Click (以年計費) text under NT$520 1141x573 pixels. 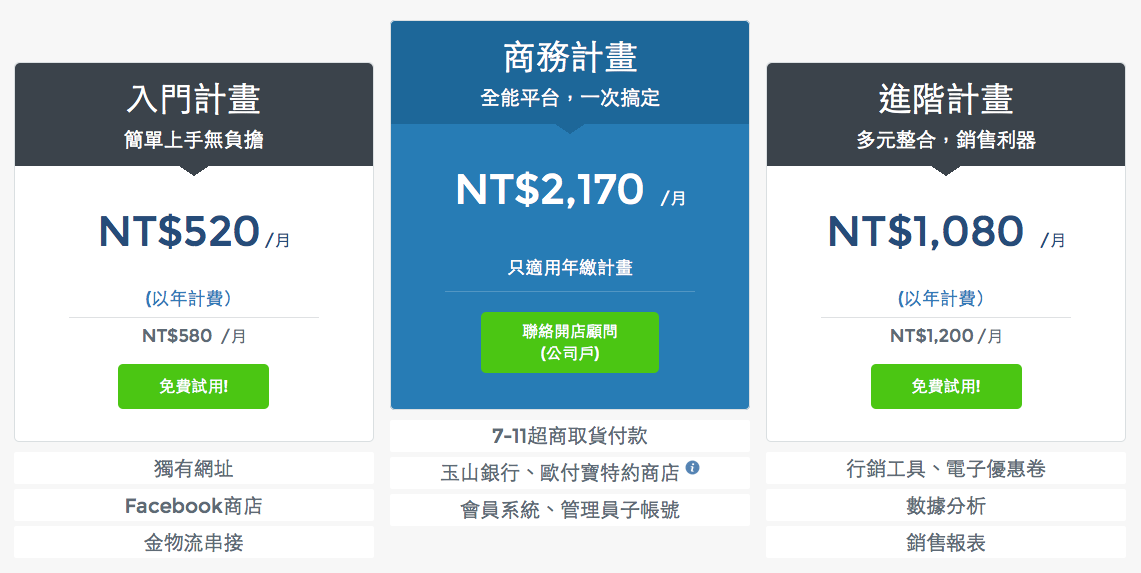tap(188, 299)
